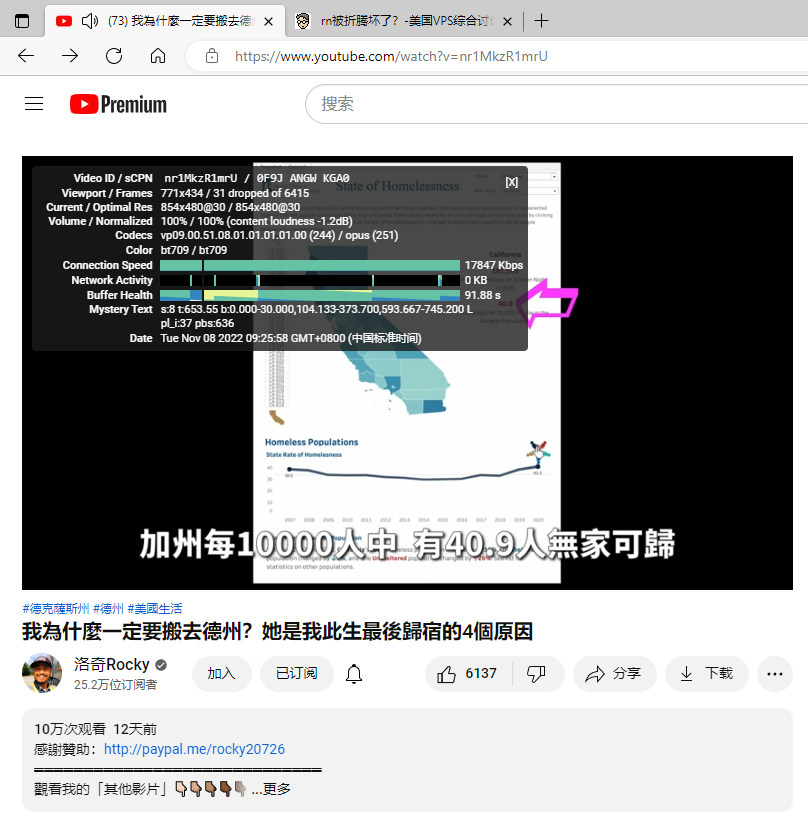The image size is (808, 823).
Task: Open the 洛奇Rocky channel name link
Action: [x=112, y=664]
